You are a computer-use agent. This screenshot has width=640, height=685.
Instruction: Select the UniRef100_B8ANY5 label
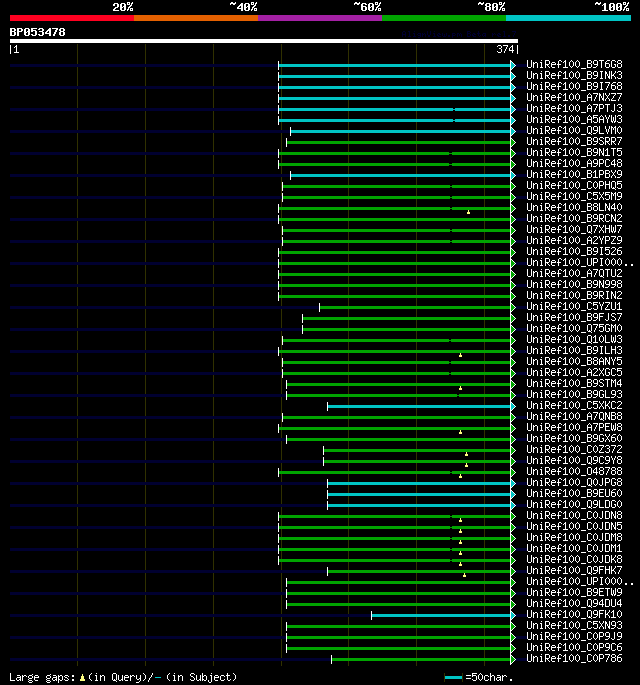574,361
